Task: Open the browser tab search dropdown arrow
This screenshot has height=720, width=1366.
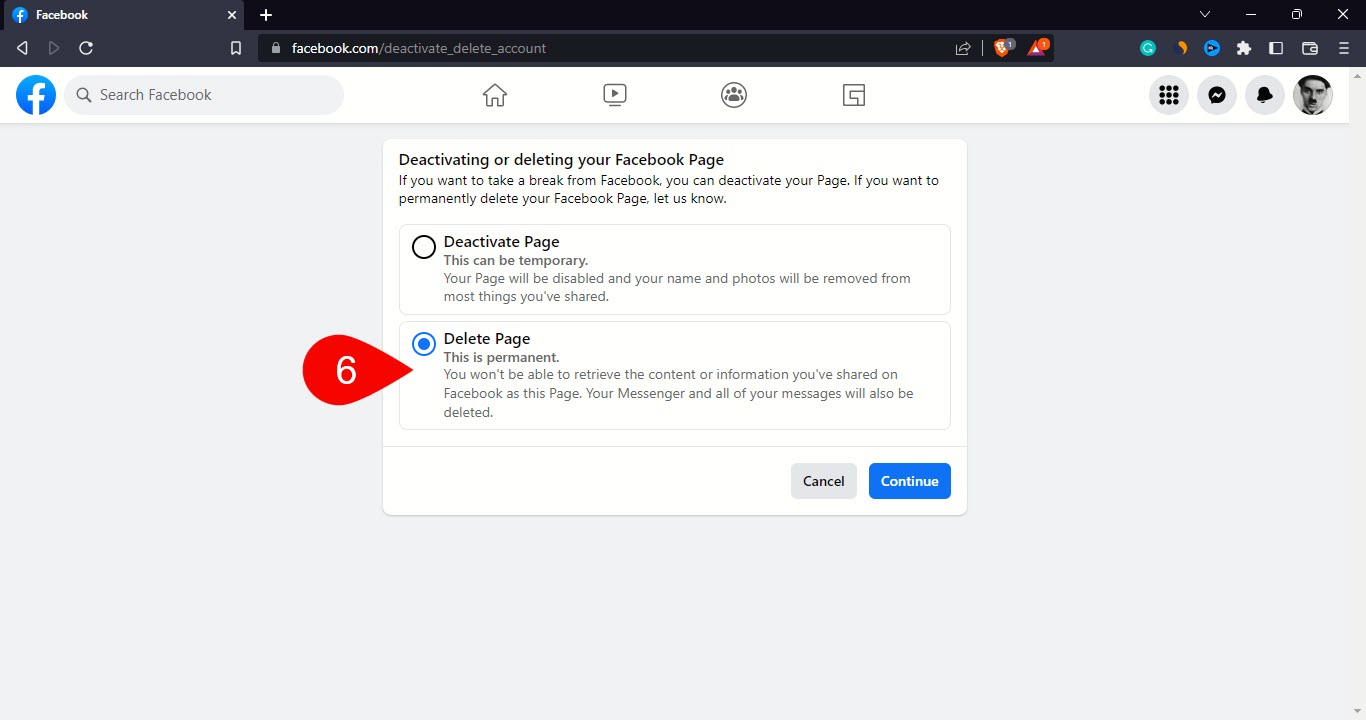Action: tap(1205, 15)
